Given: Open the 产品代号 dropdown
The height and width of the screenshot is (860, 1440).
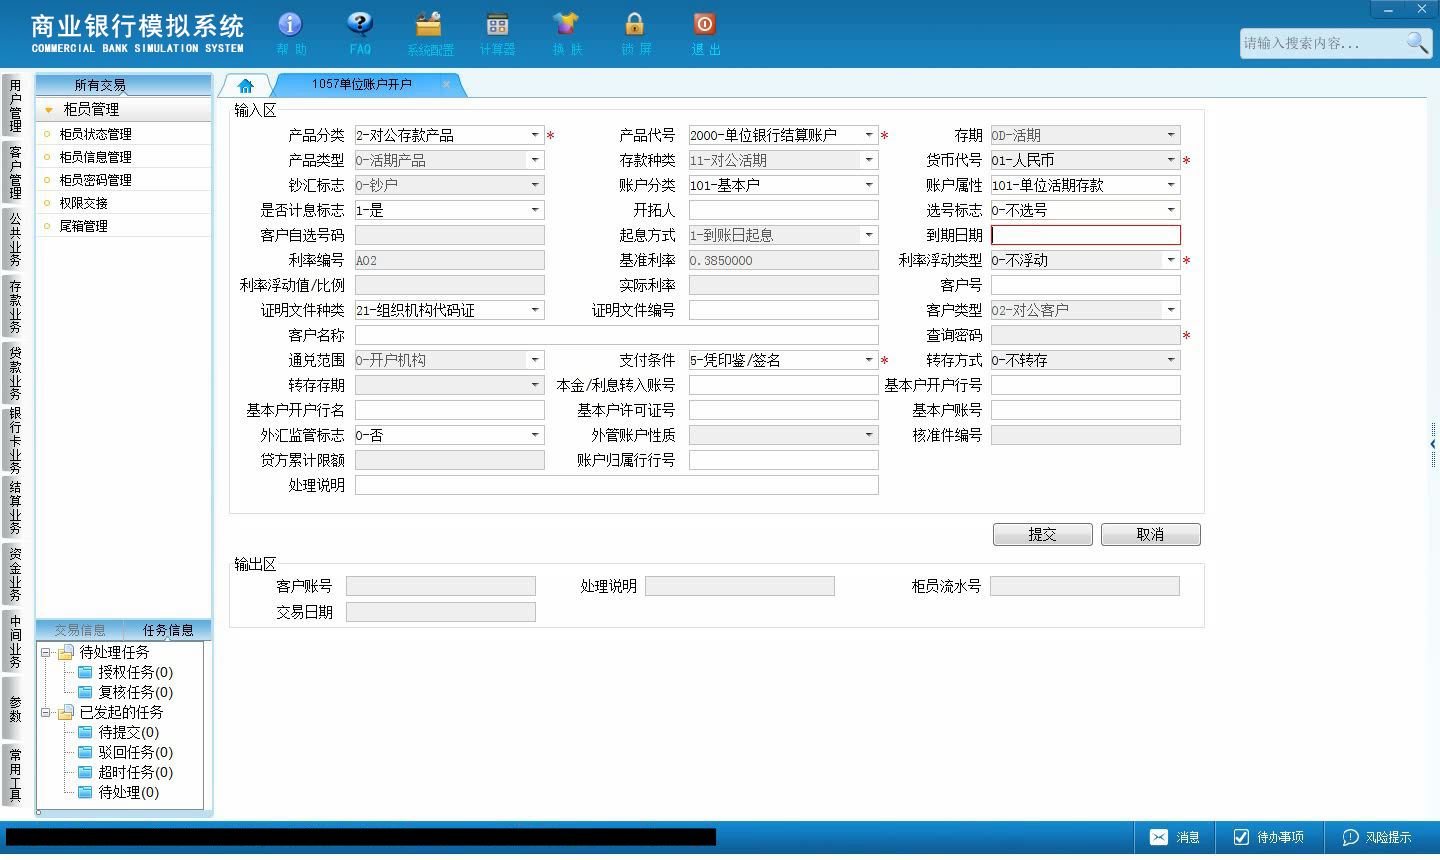Looking at the screenshot, I should point(869,135).
